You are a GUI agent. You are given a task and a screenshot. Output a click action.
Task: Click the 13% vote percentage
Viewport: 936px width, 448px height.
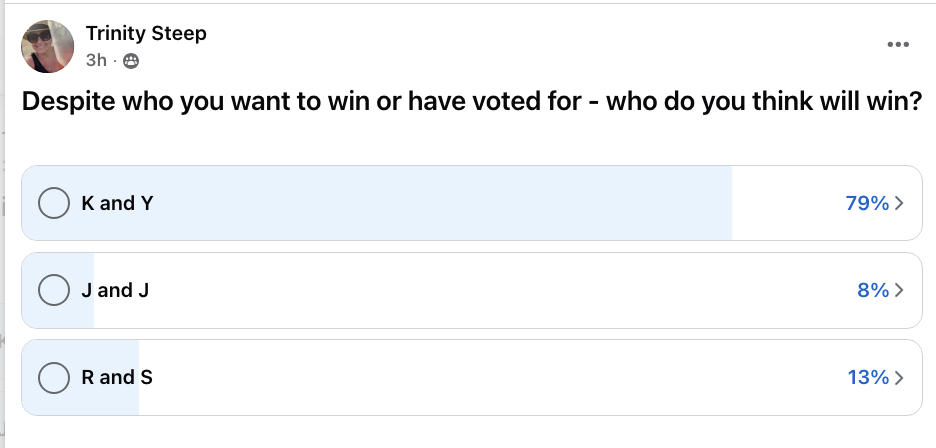pyautogui.click(x=867, y=378)
